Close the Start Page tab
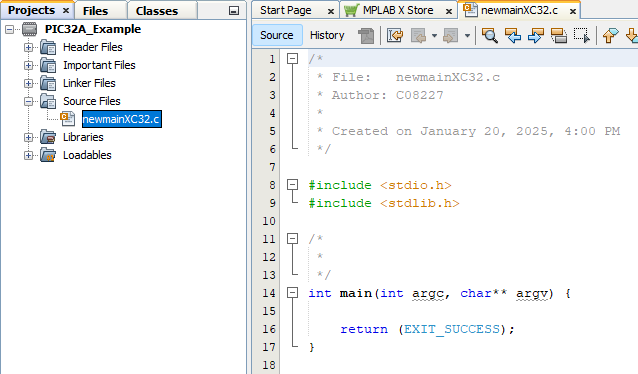The image size is (638, 374). point(331,11)
